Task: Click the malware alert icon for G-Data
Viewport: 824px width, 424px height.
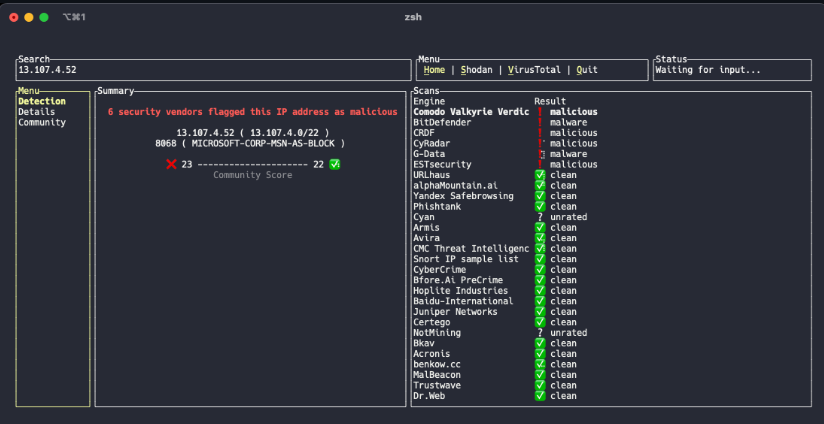Action: (x=541, y=154)
